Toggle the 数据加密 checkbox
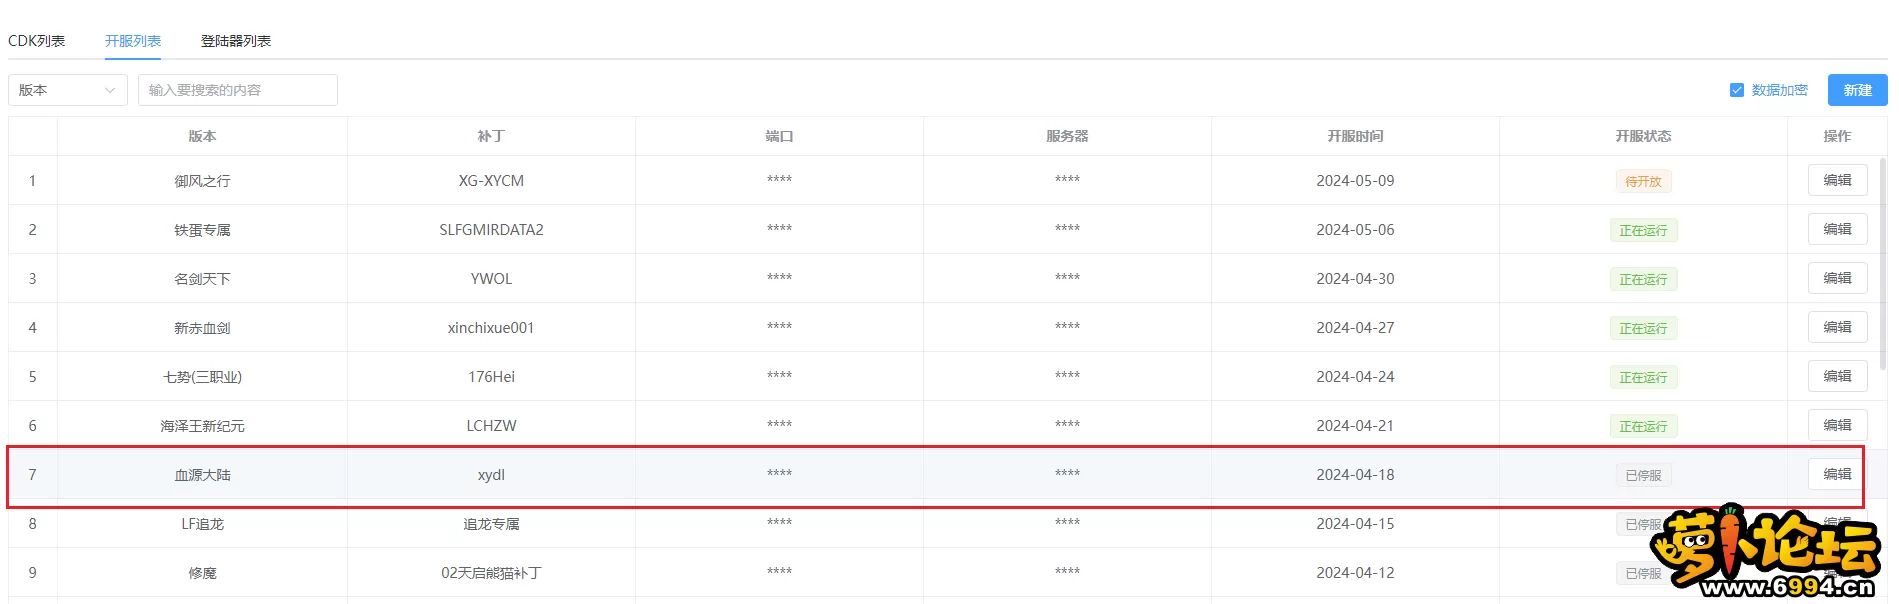 (x=1737, y=90)
